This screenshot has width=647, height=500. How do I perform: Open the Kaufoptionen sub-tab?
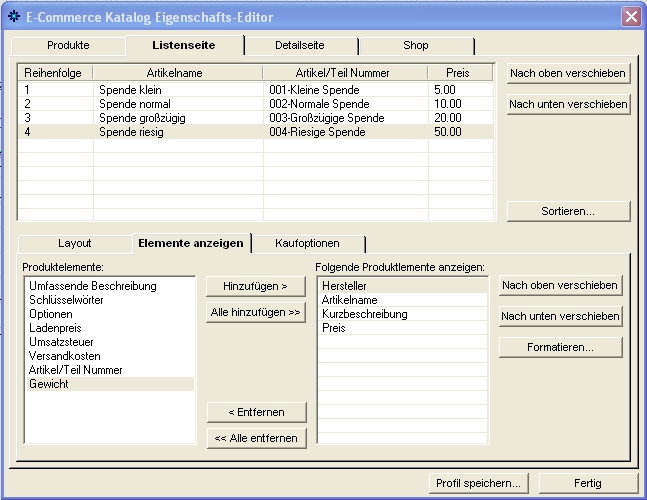click(x=306, y=243)
